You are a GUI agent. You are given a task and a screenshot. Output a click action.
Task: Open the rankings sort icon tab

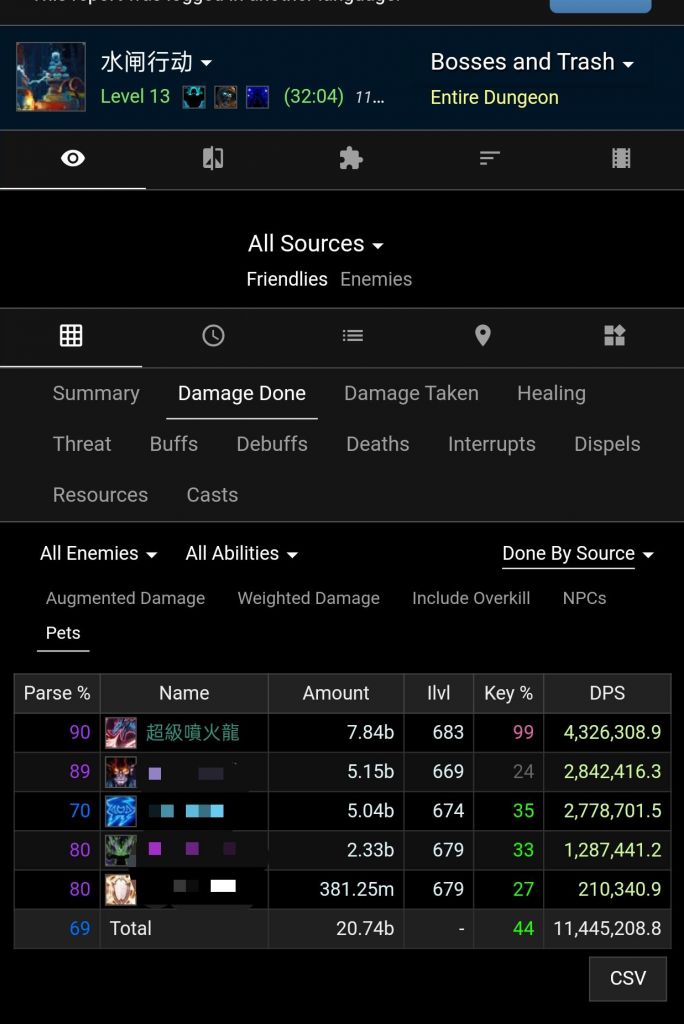pyautogui.click(x=489, y=159)
